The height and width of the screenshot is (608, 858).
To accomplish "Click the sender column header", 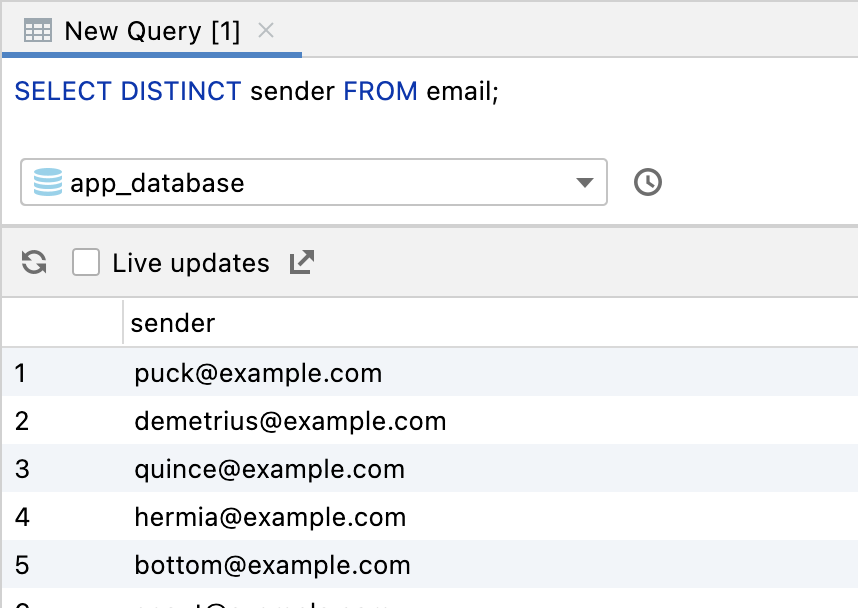I will [x=173, y=323].
